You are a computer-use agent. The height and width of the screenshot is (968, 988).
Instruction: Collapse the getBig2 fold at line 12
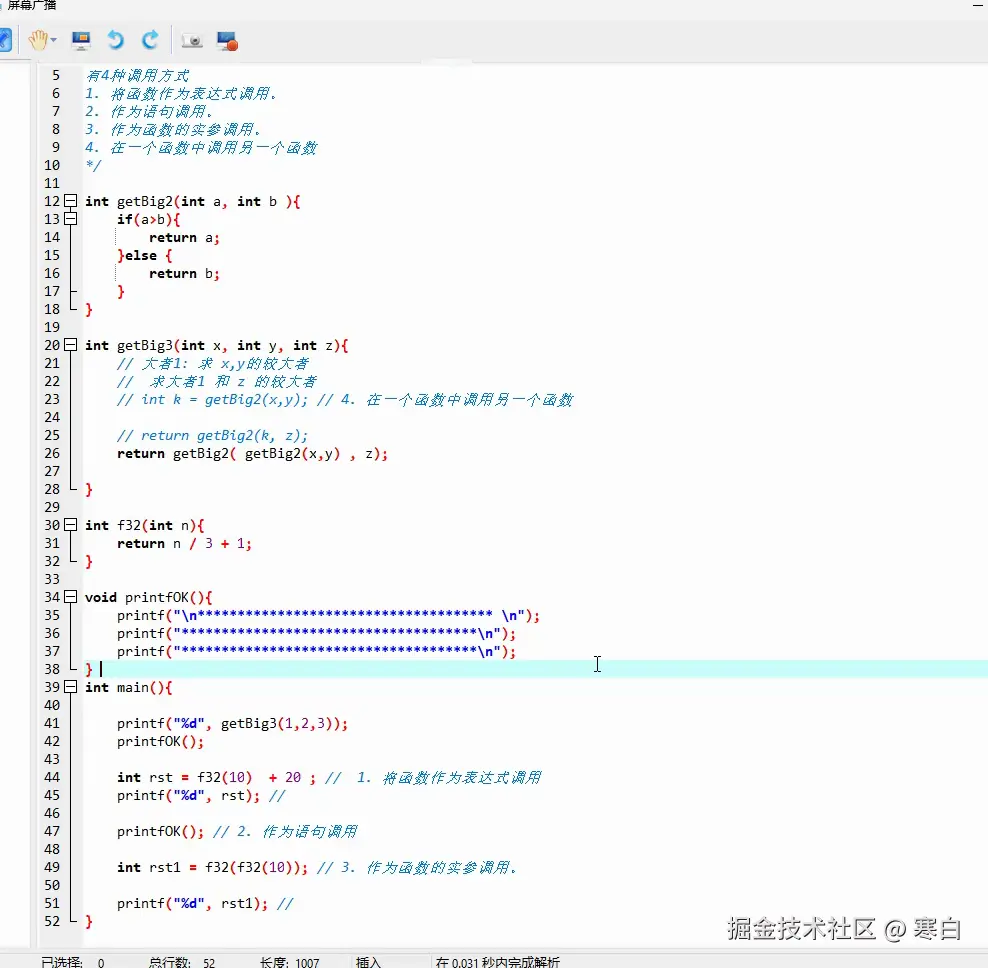71,201
